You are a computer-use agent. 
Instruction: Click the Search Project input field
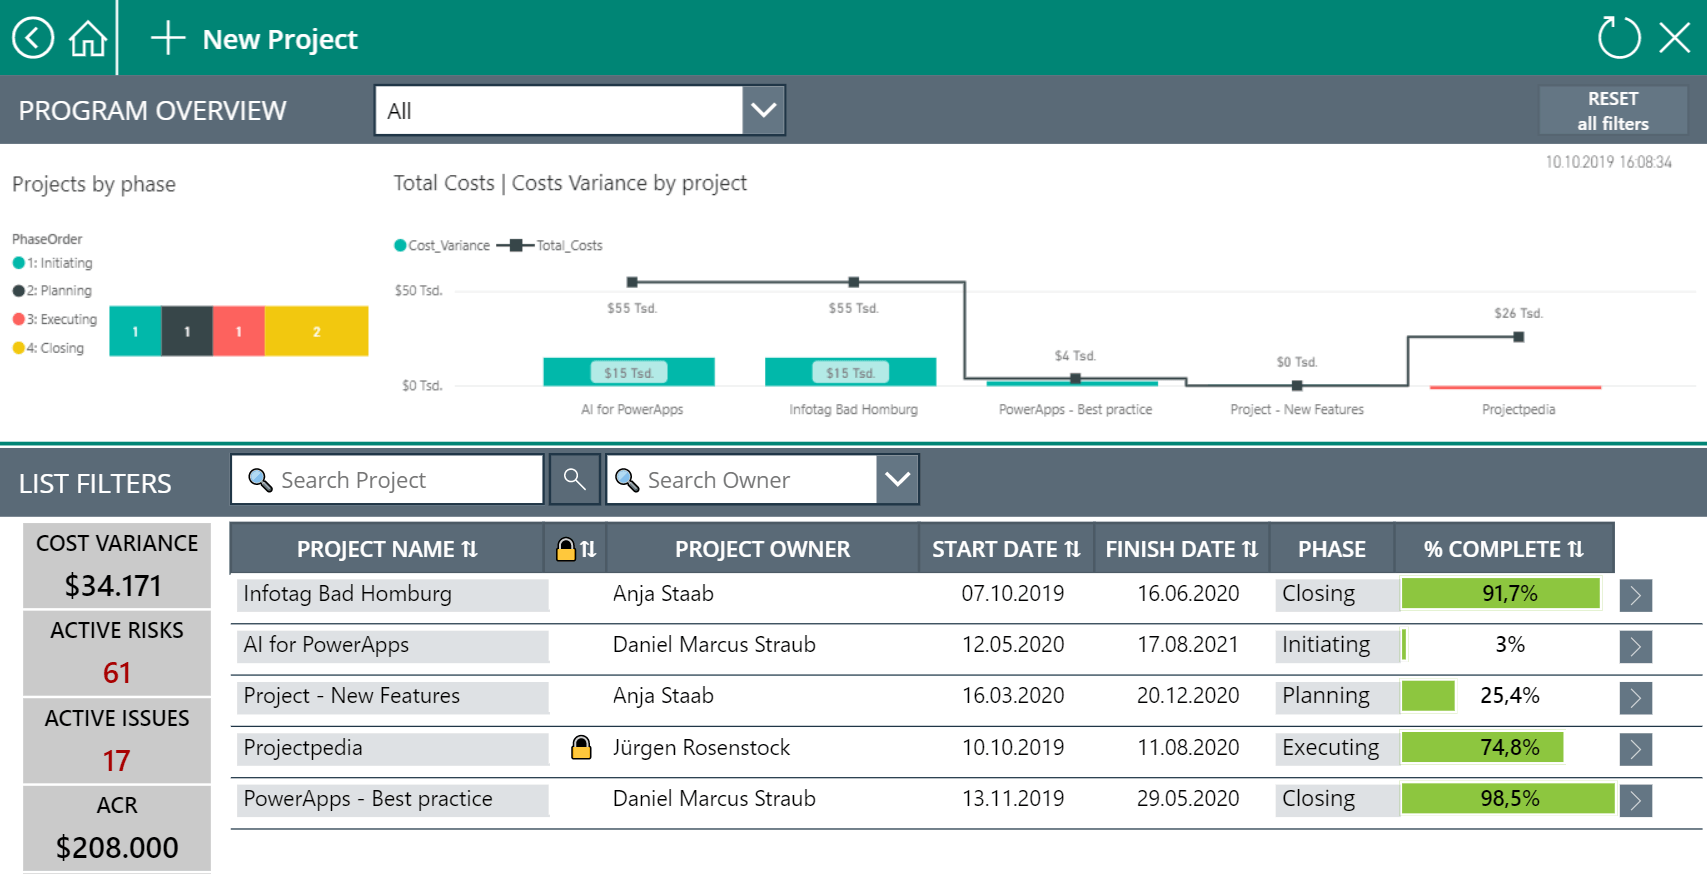387,480
